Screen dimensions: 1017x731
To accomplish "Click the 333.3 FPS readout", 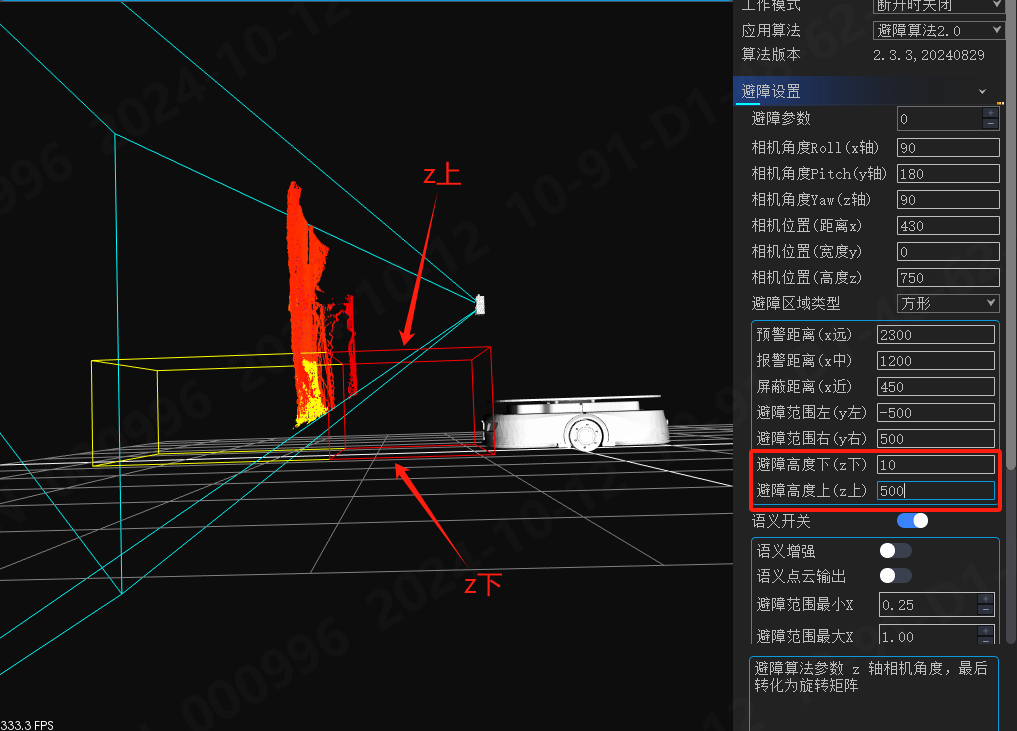I will point(27,725).
